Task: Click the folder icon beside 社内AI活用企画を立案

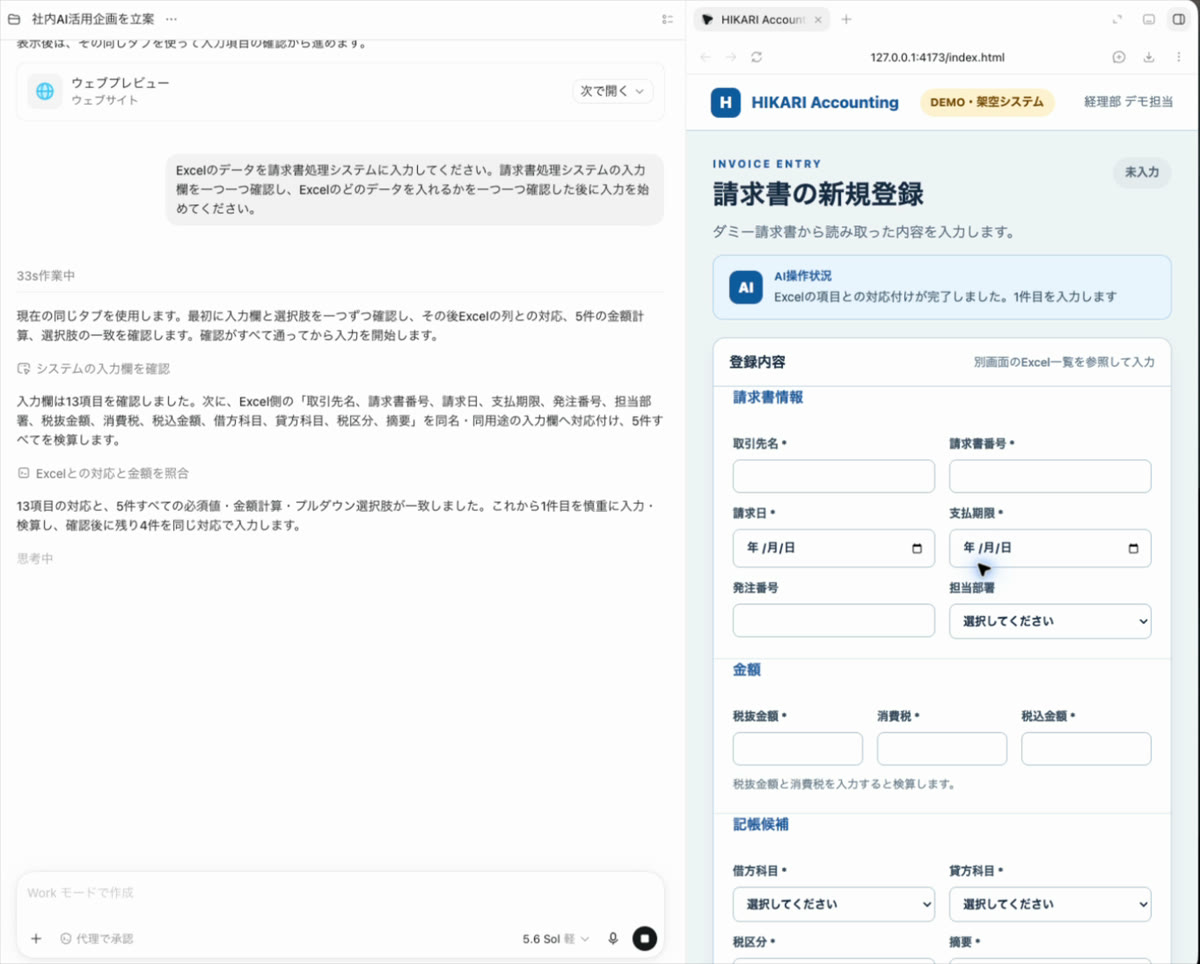Action: [x=14, y=19]
